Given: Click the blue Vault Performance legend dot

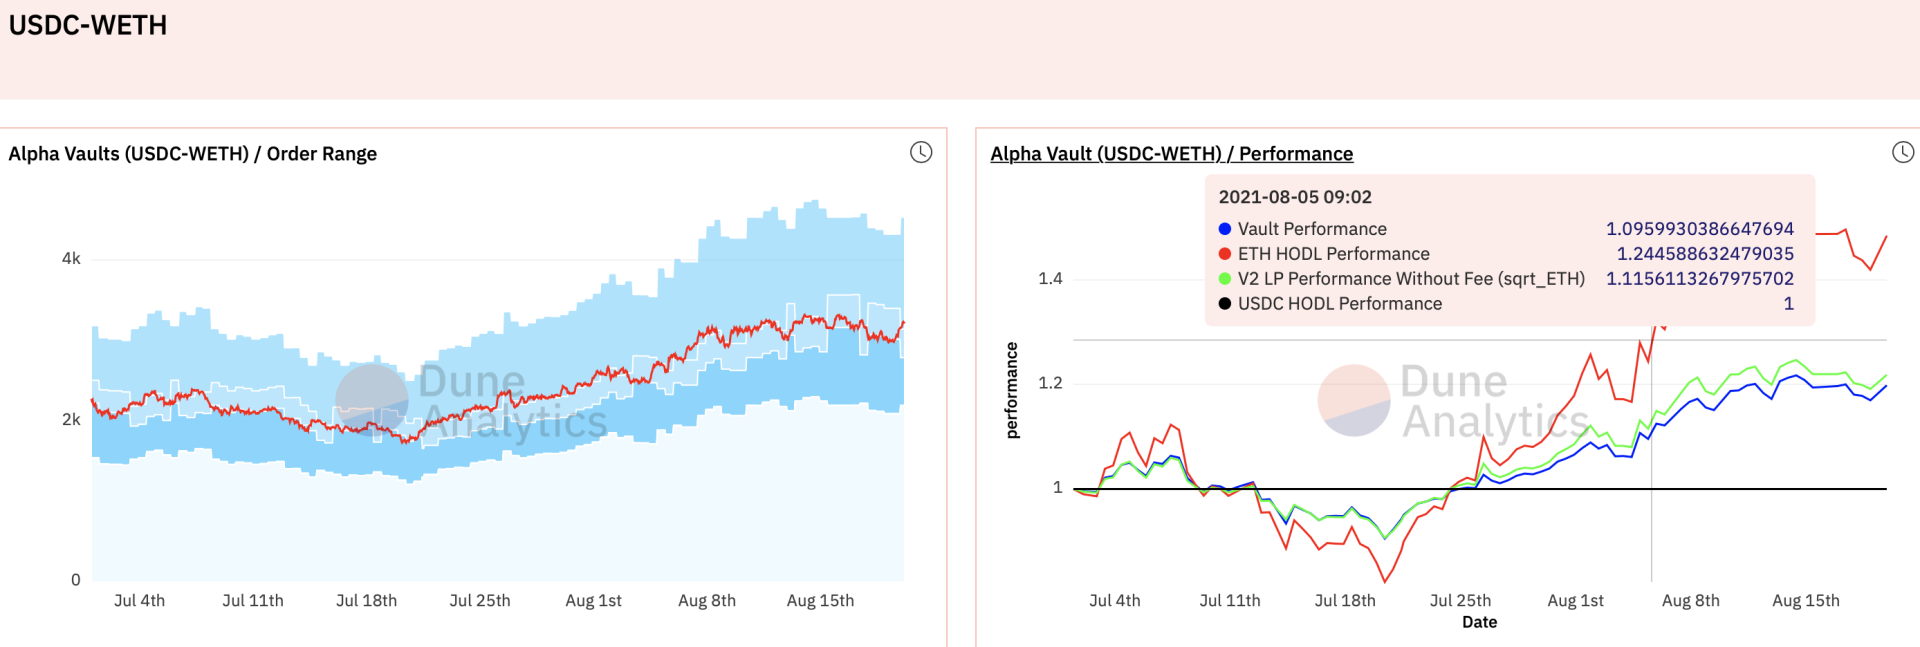Looking at the screenshot, I should click(x=1225, y=229).
